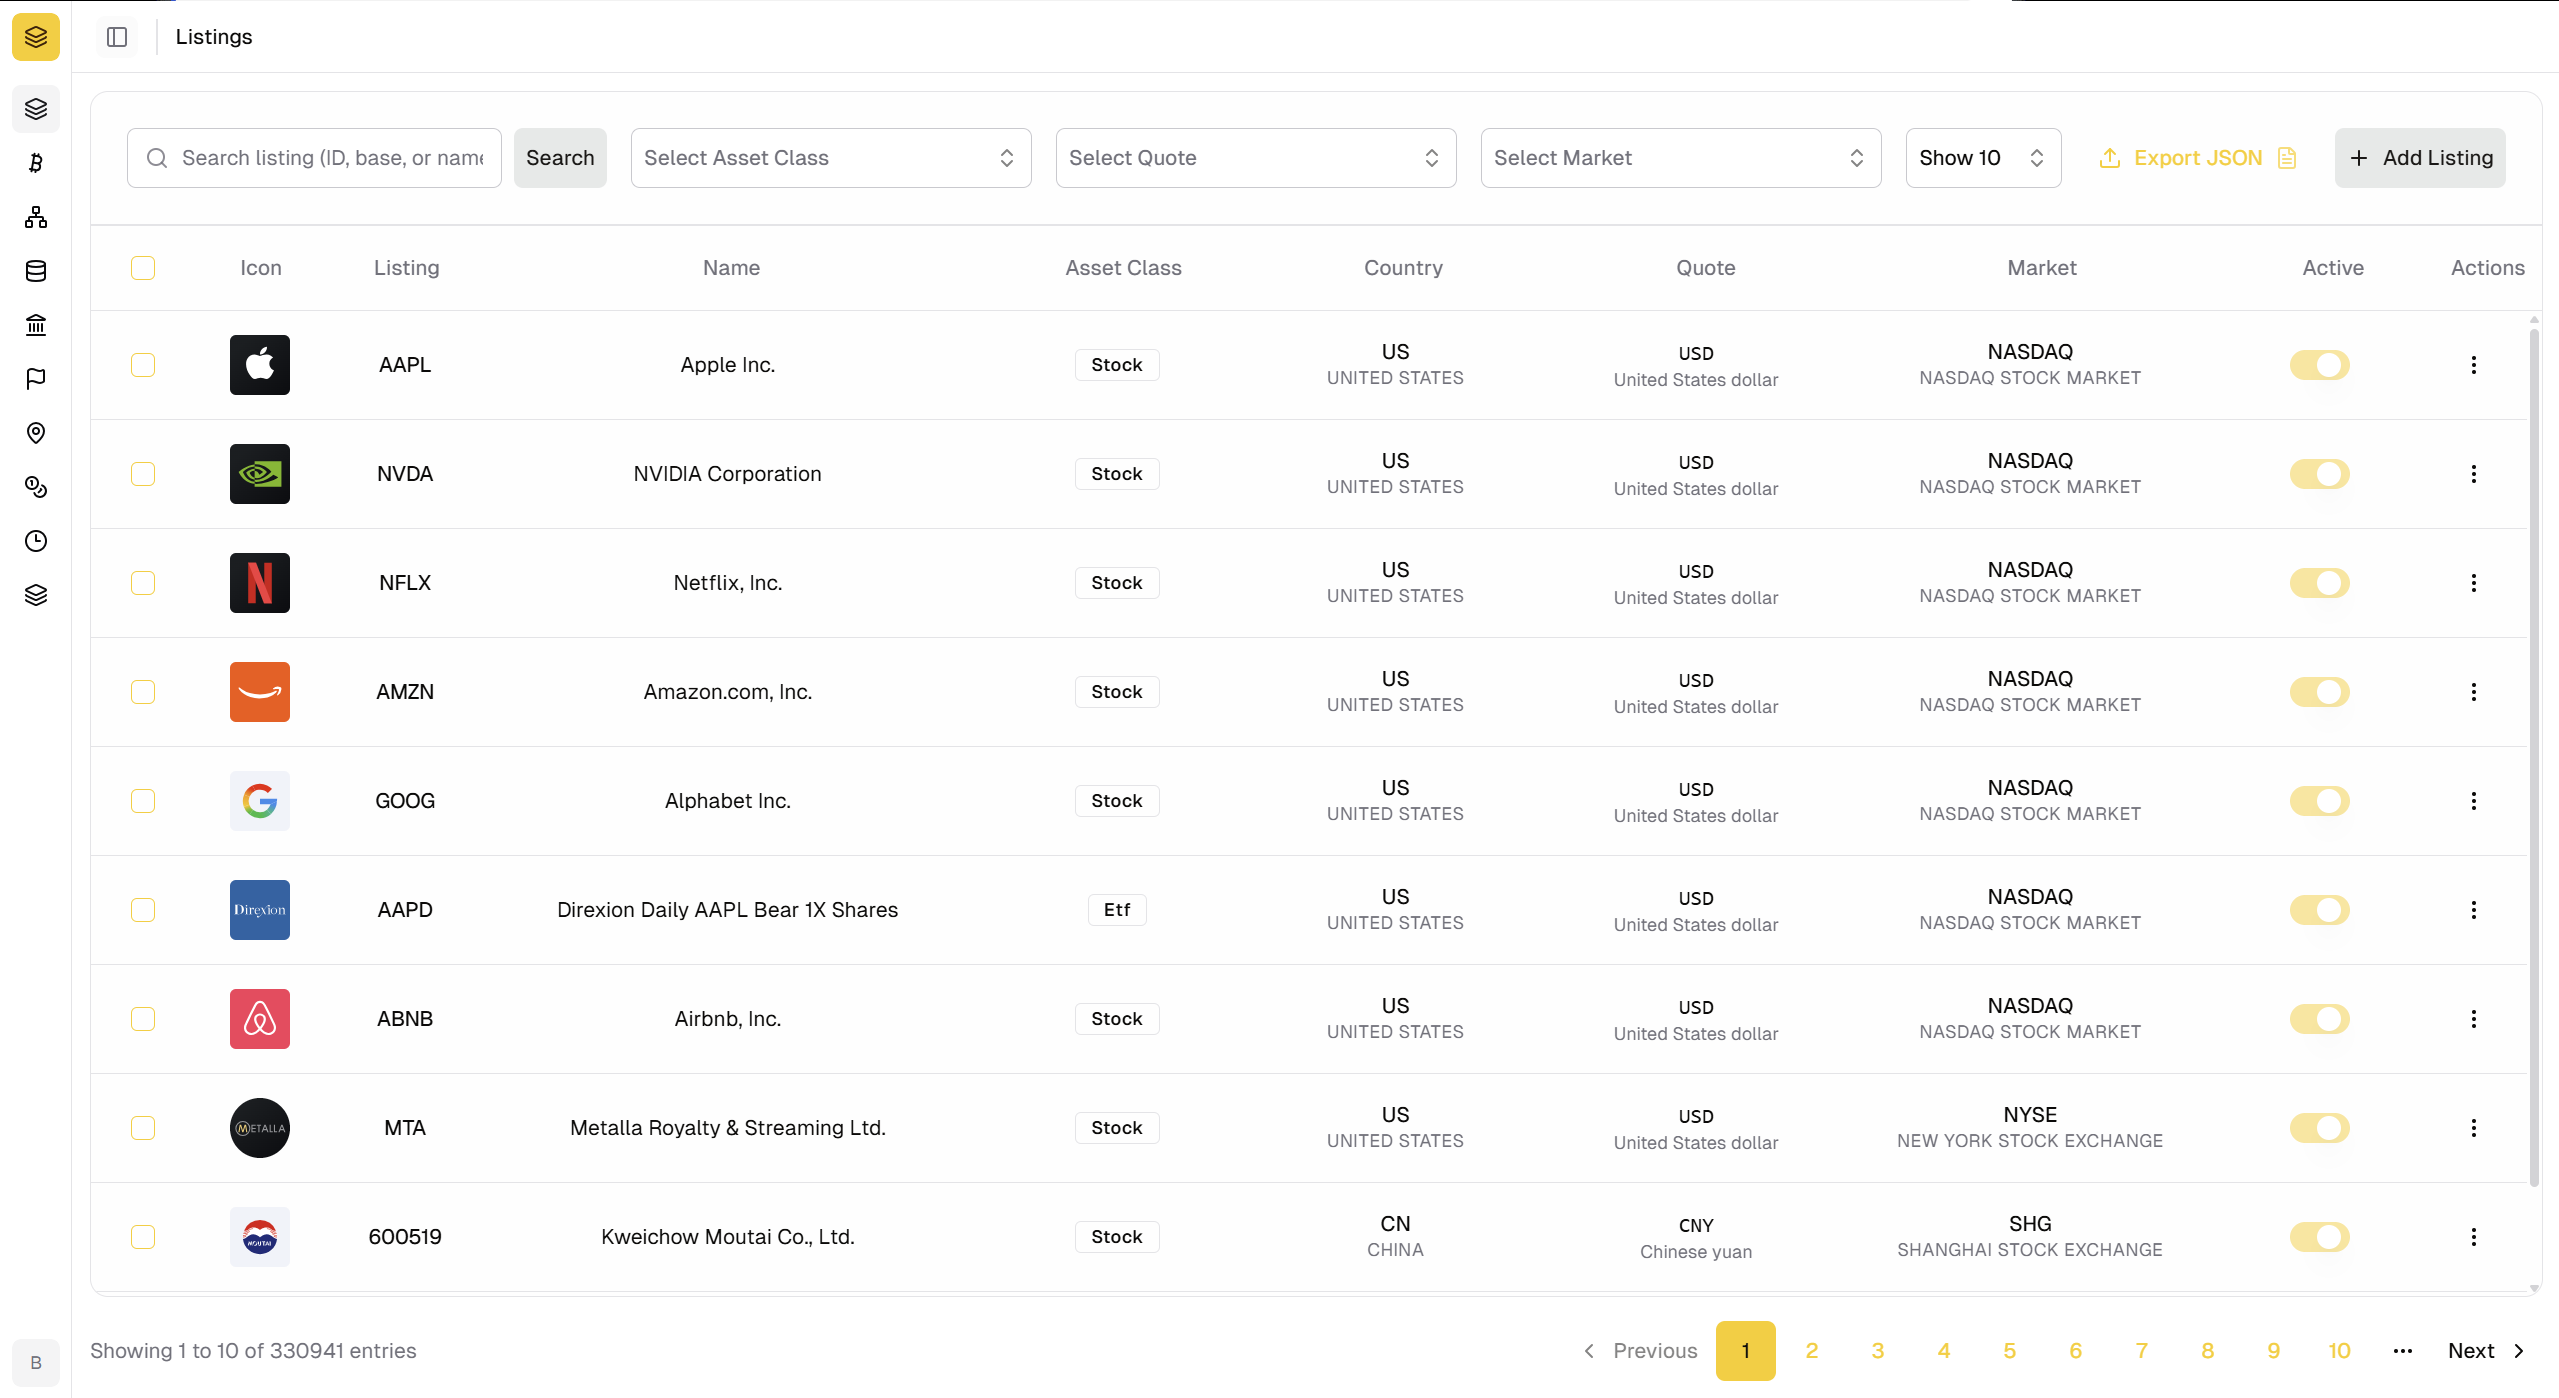This screenshot has width=2559, height=1398.
Task: Open the network hierarchy sidebar icon
Action: 36,217
